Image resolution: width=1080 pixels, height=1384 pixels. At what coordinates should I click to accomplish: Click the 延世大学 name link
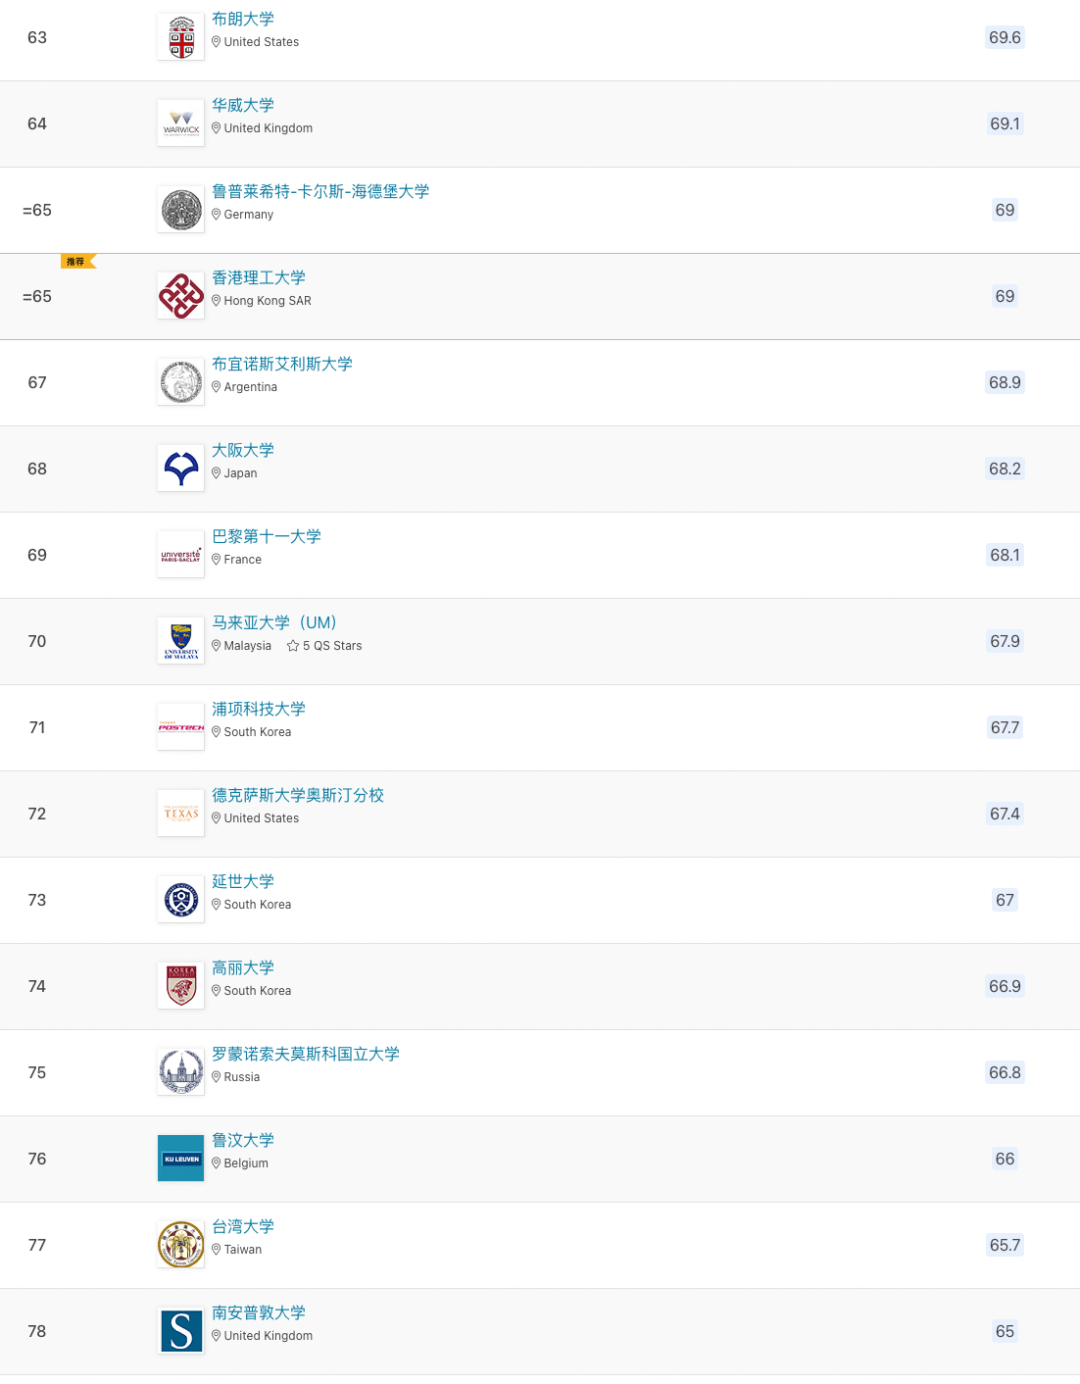(241, 881)
